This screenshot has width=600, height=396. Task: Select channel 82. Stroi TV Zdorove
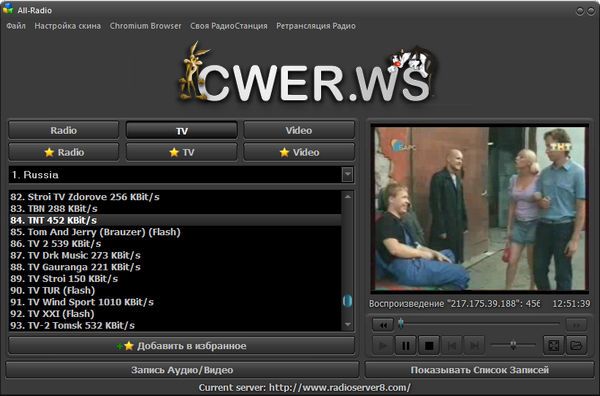click(x=175, y=197)
